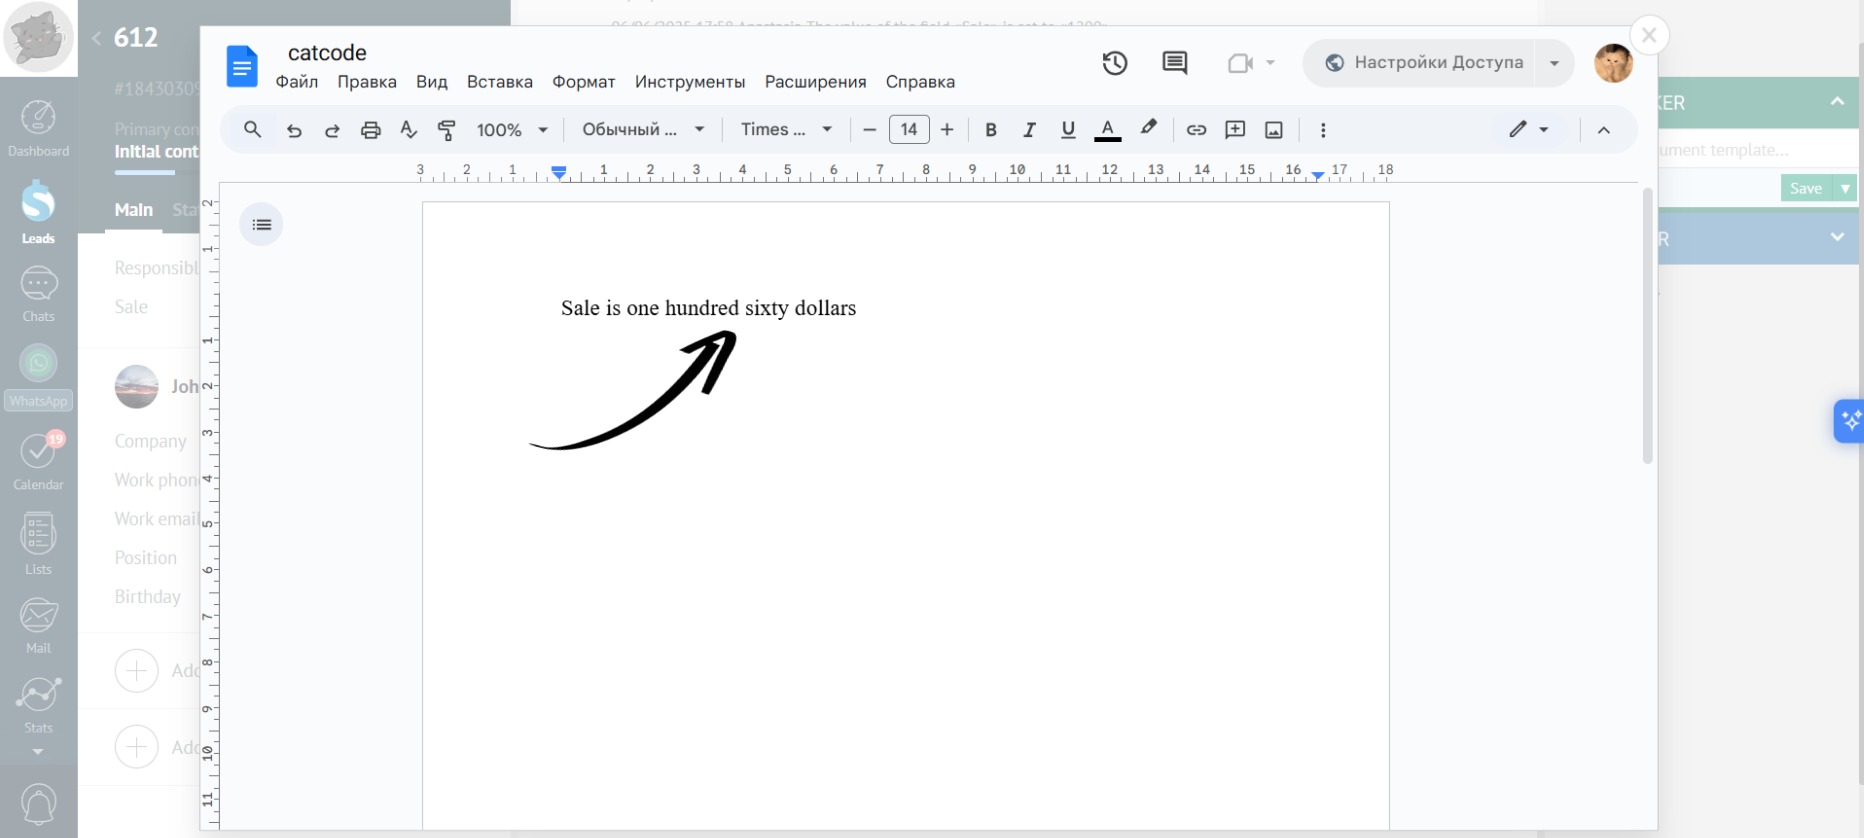Click the insert image icon
The height and width of the screenshot is (838, 1864).
click(1273, 130)
